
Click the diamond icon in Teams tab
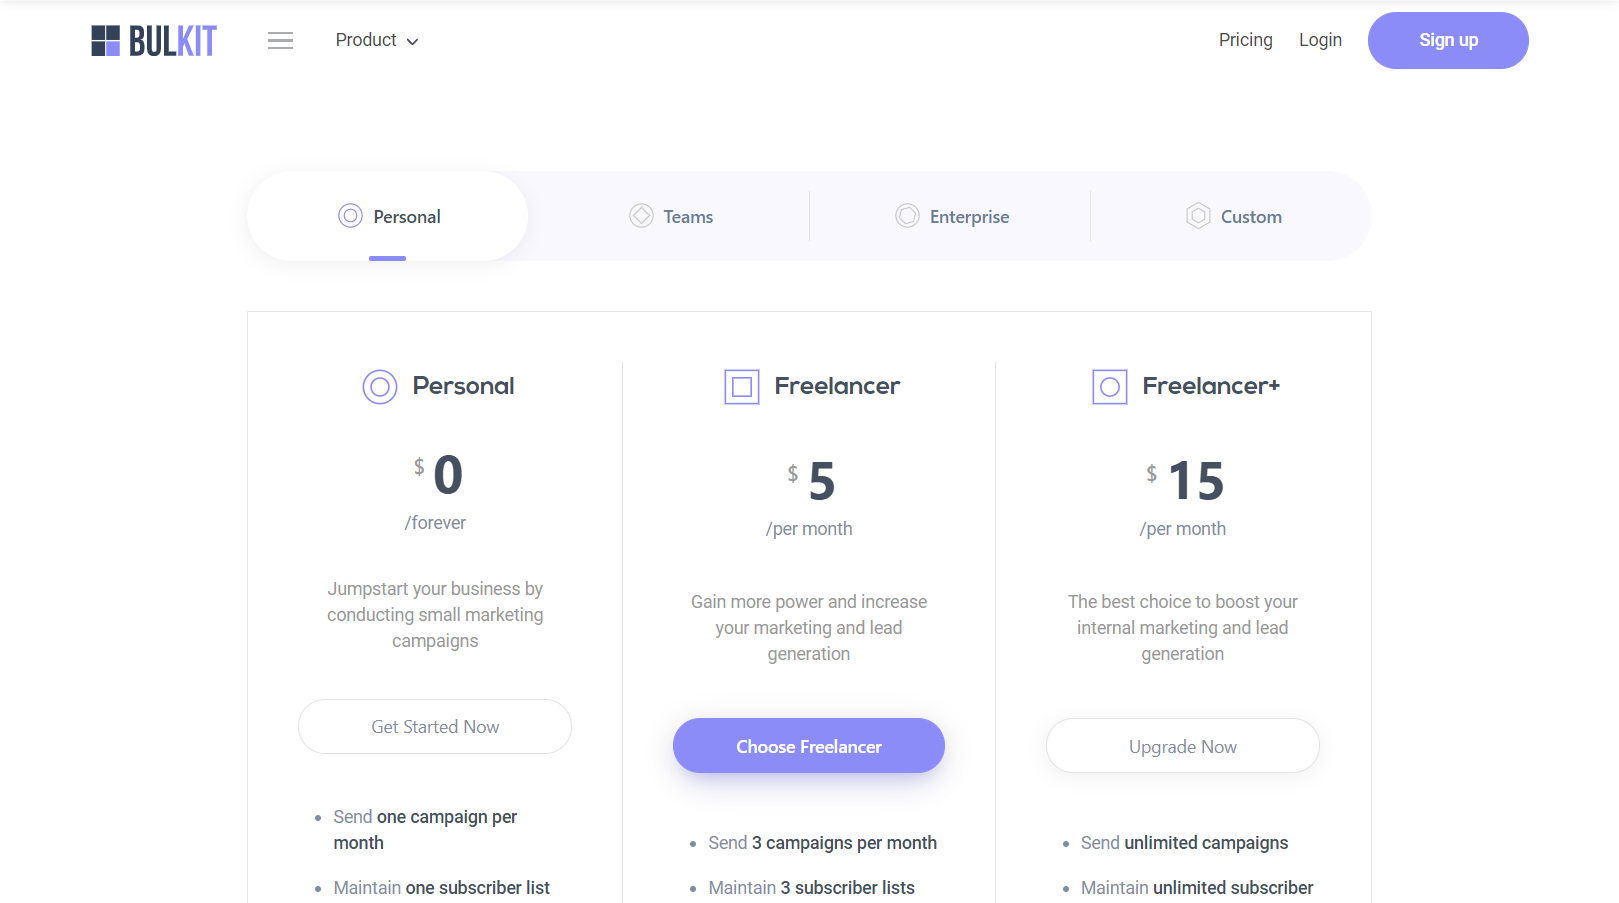pos(641,216)
